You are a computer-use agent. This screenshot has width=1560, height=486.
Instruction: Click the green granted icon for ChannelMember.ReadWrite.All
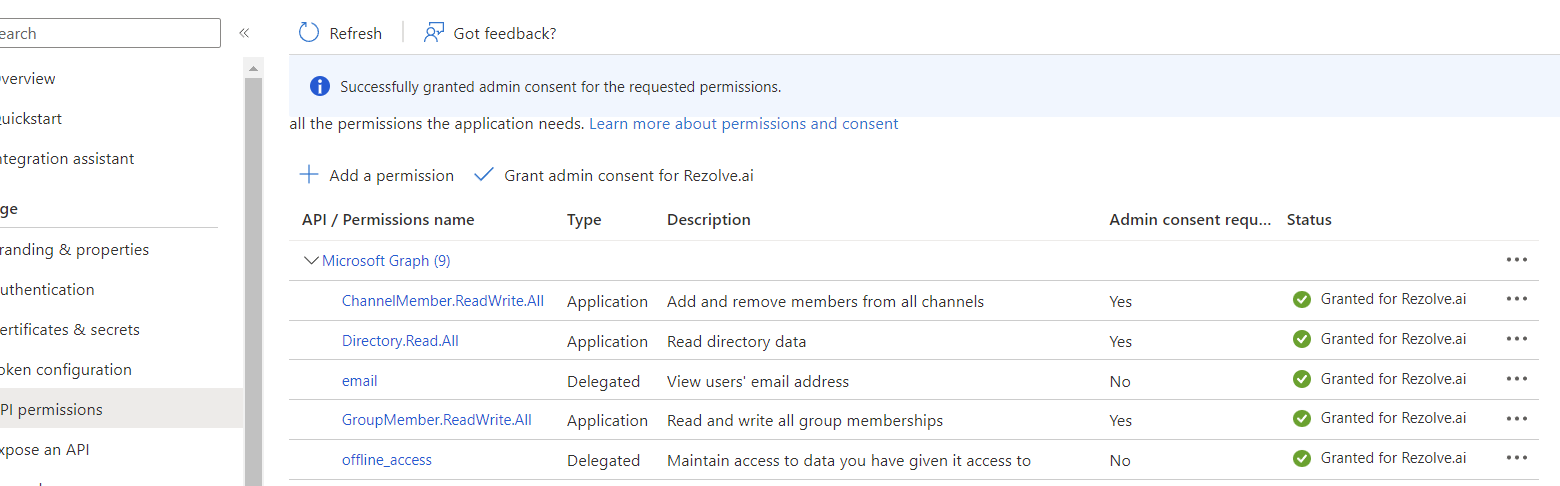pyautogui.click(x=1301, y=299)
